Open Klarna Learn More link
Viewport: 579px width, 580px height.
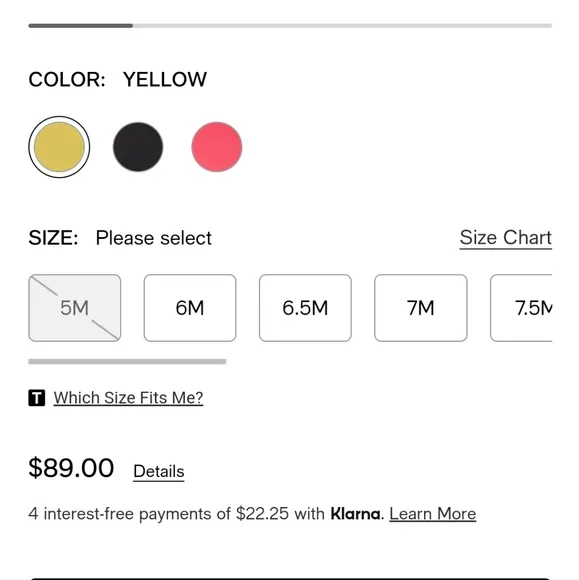click(432, 514)
